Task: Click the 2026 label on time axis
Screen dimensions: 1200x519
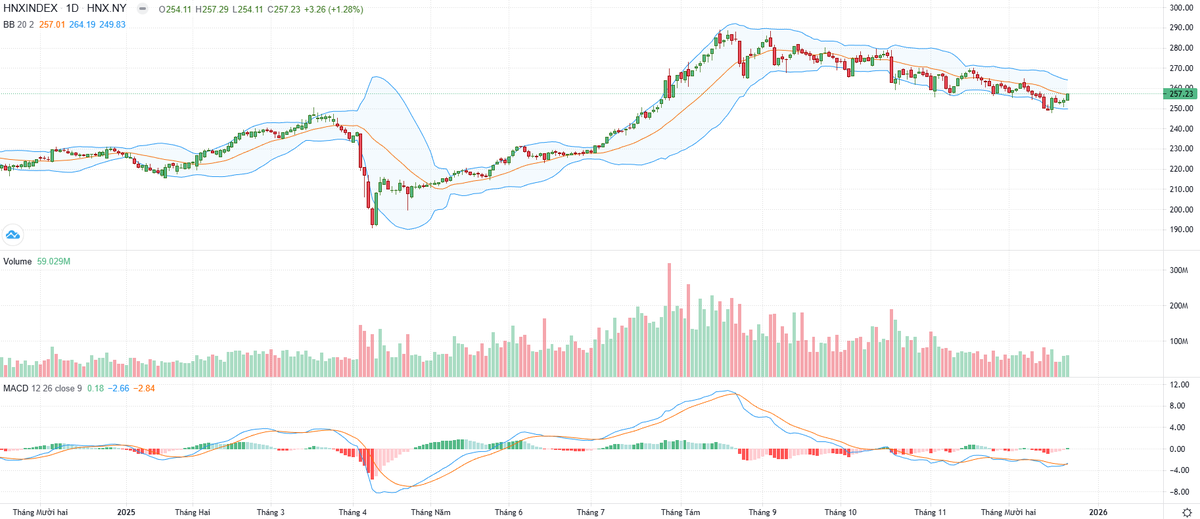Action: click(x=1098, y=512)
